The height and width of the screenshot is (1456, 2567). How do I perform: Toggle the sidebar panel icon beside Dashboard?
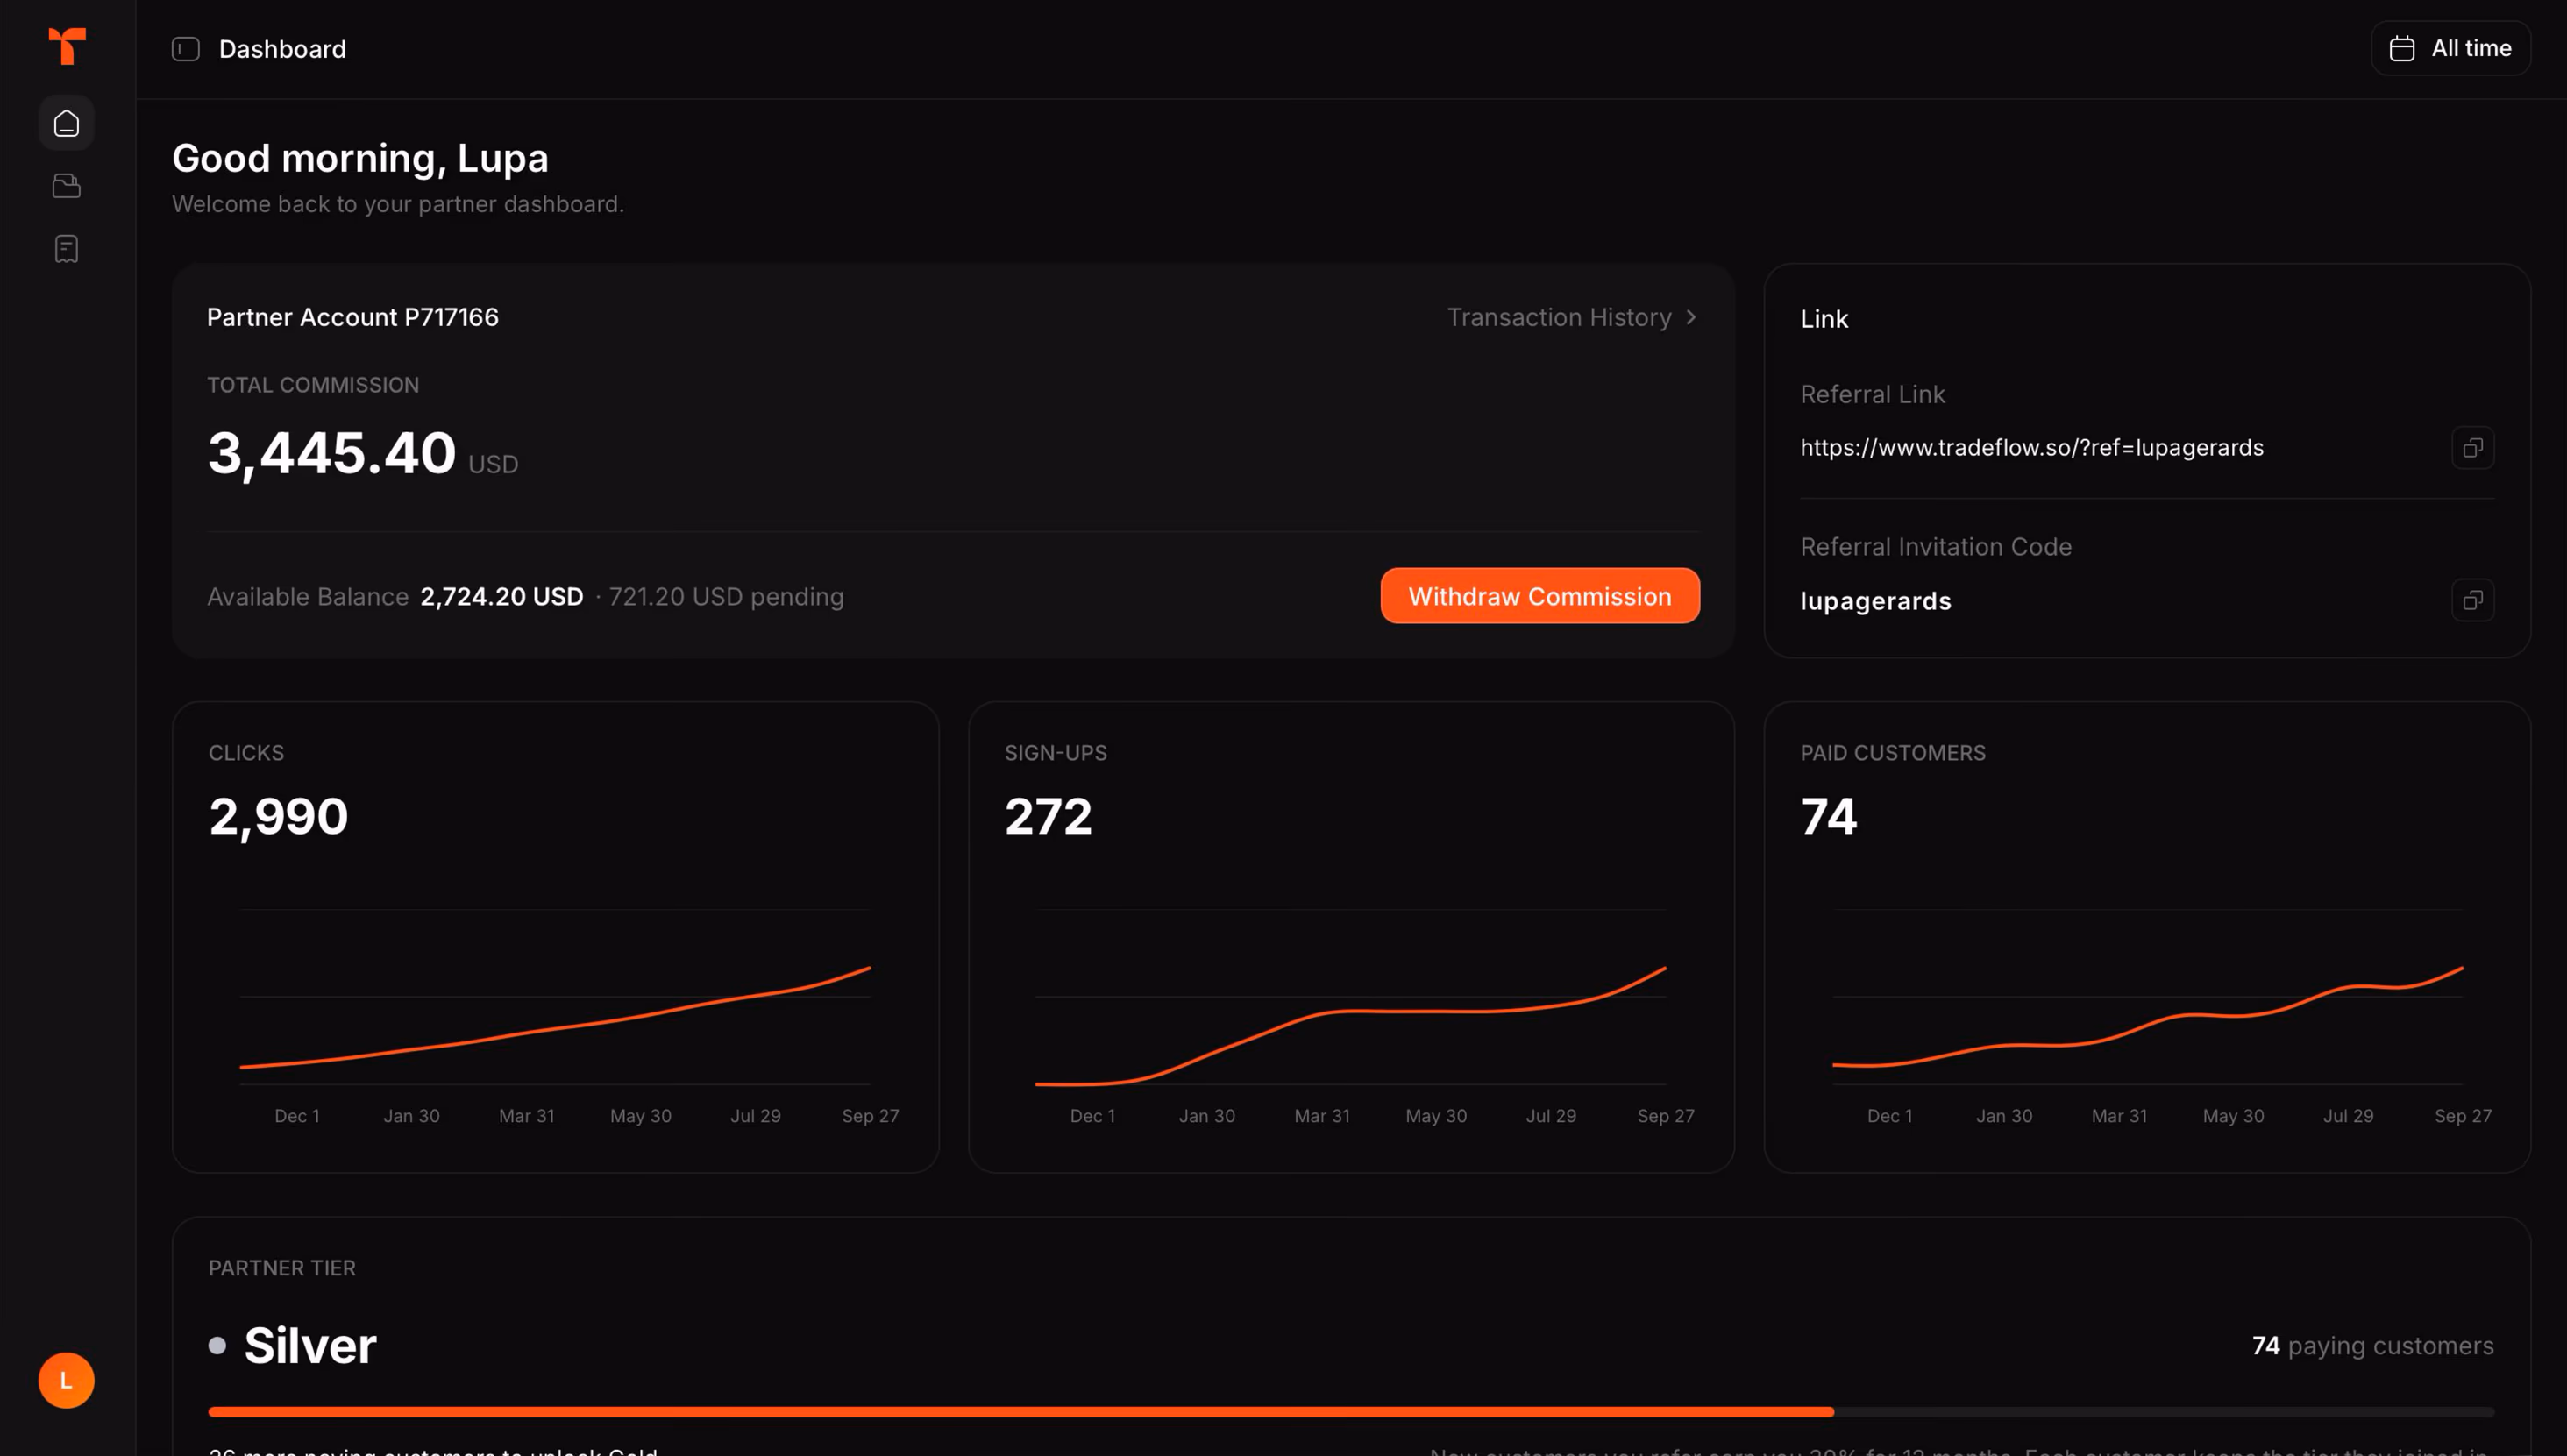click(x=186, y=49)
